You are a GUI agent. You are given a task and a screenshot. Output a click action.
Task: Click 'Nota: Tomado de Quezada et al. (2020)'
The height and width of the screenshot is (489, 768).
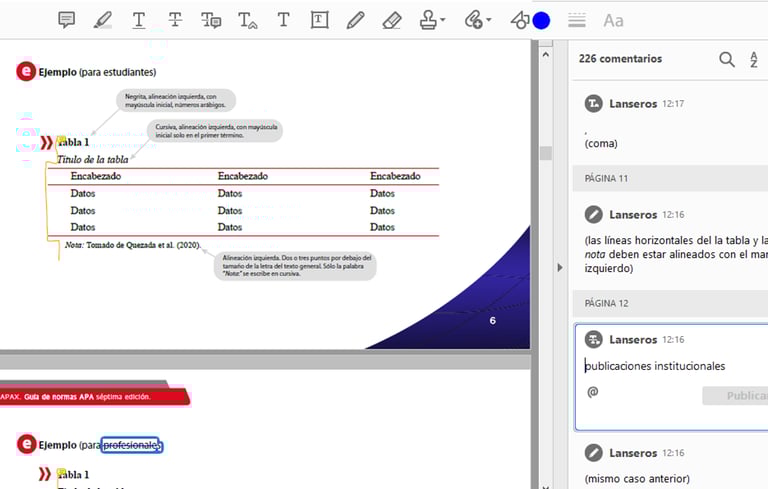pyautogui.click(x=132, y=245)
